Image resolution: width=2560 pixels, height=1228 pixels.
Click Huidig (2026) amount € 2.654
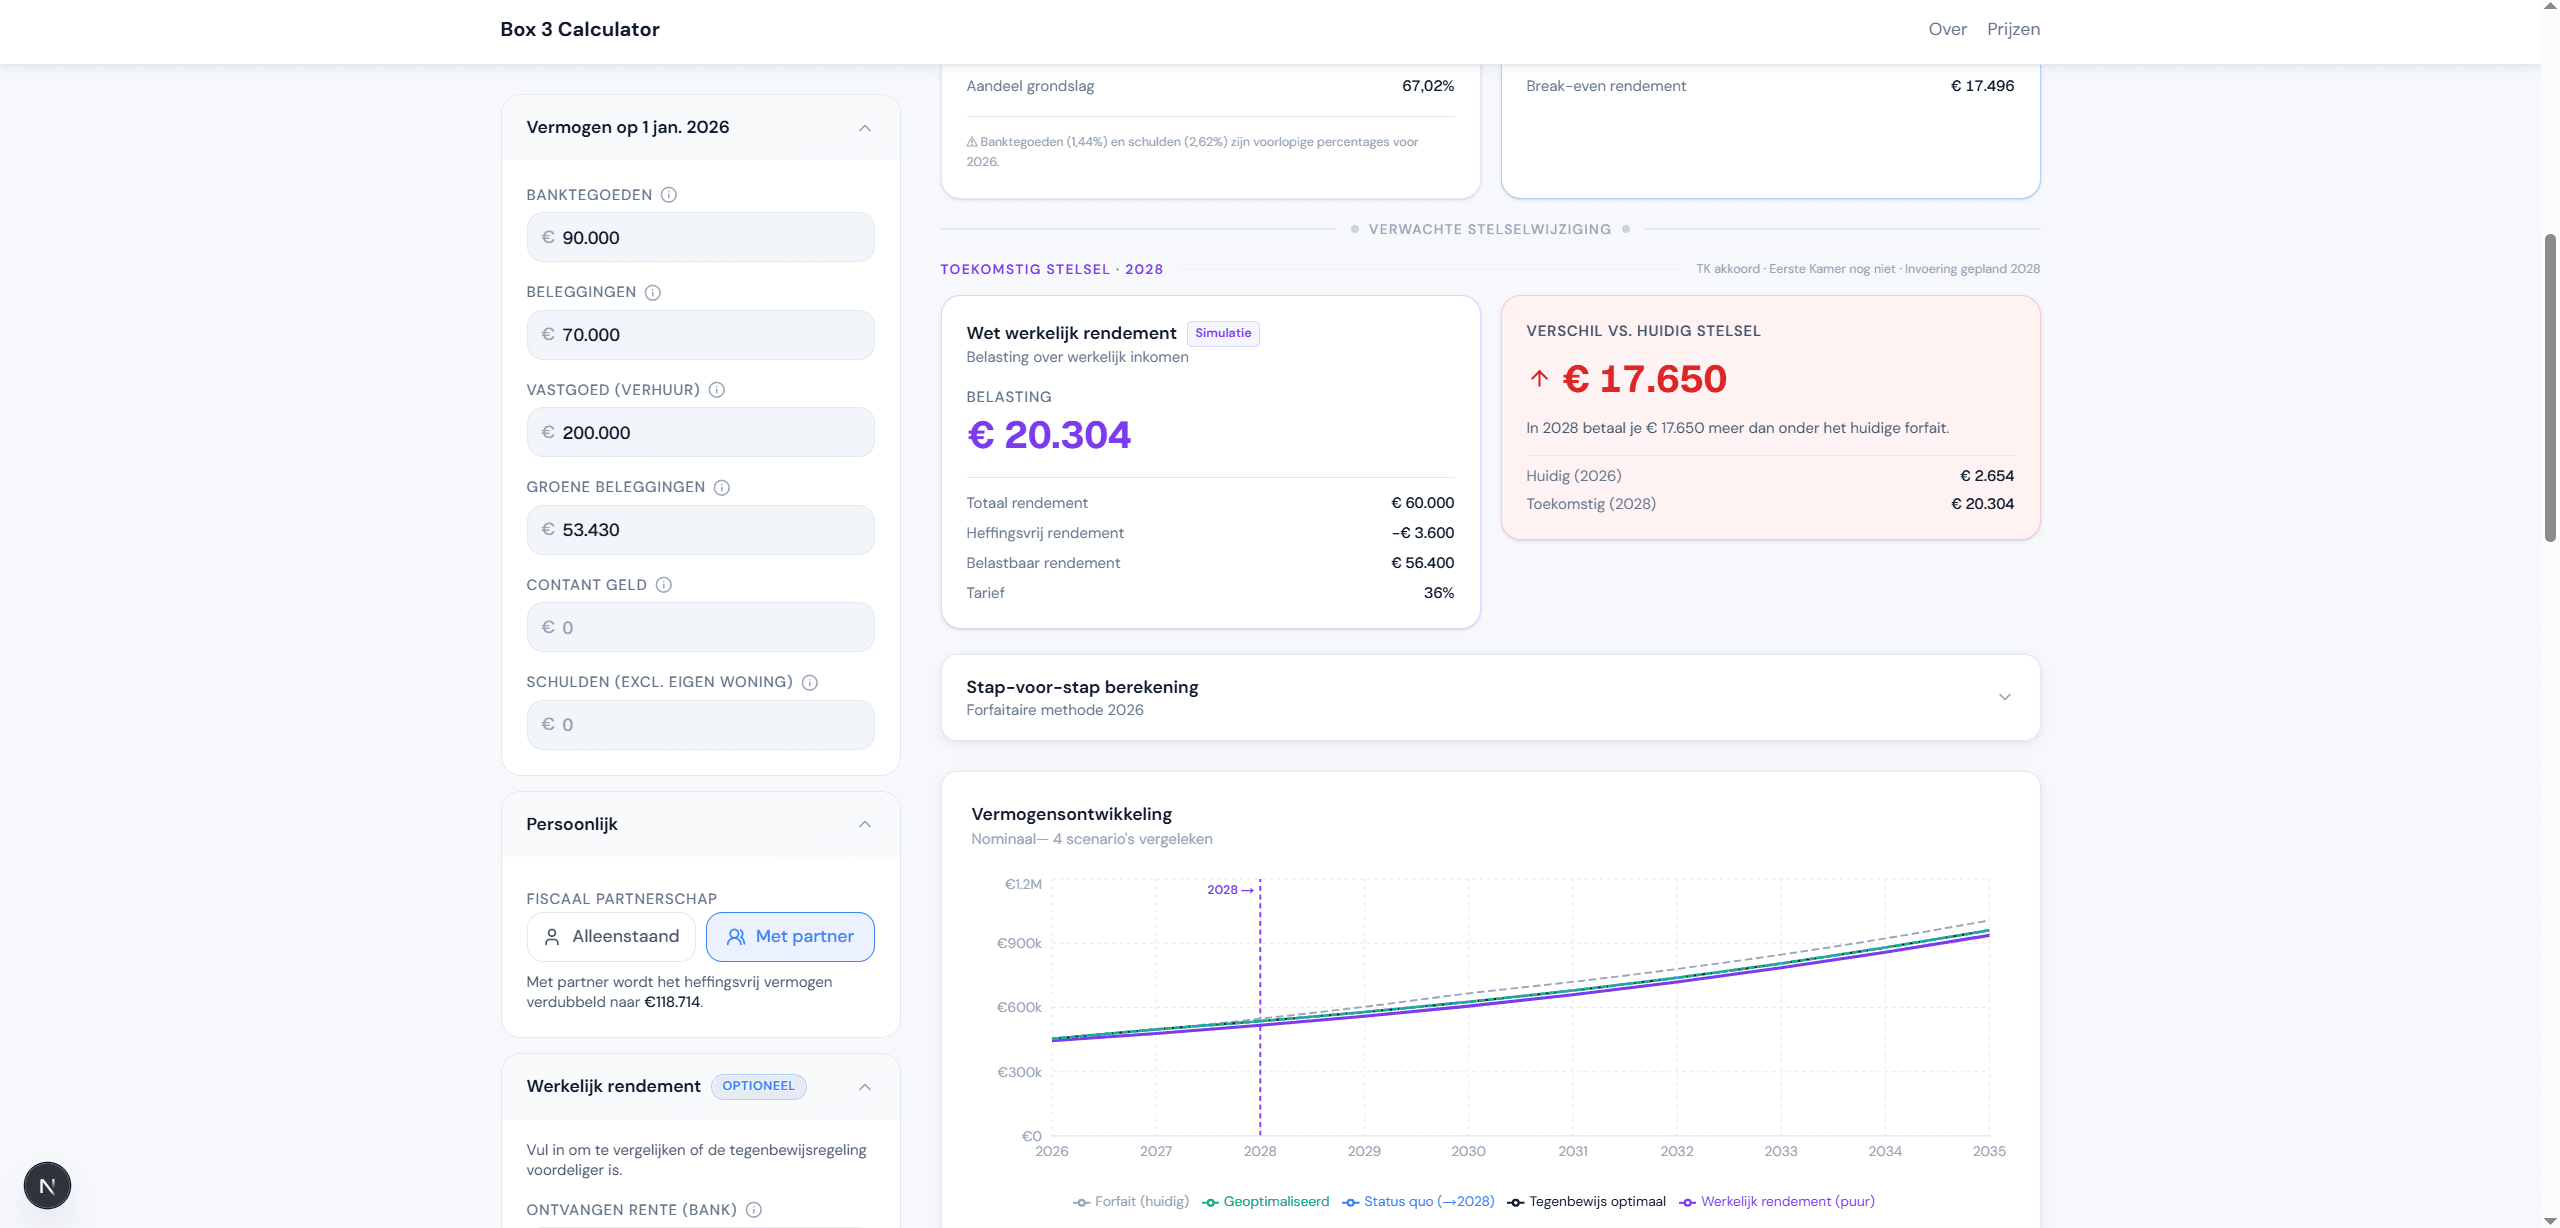click(1987, 476)
